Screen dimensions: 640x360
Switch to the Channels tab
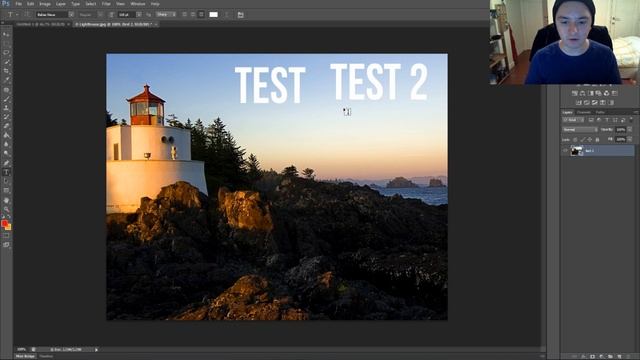[x=584, y=112]
